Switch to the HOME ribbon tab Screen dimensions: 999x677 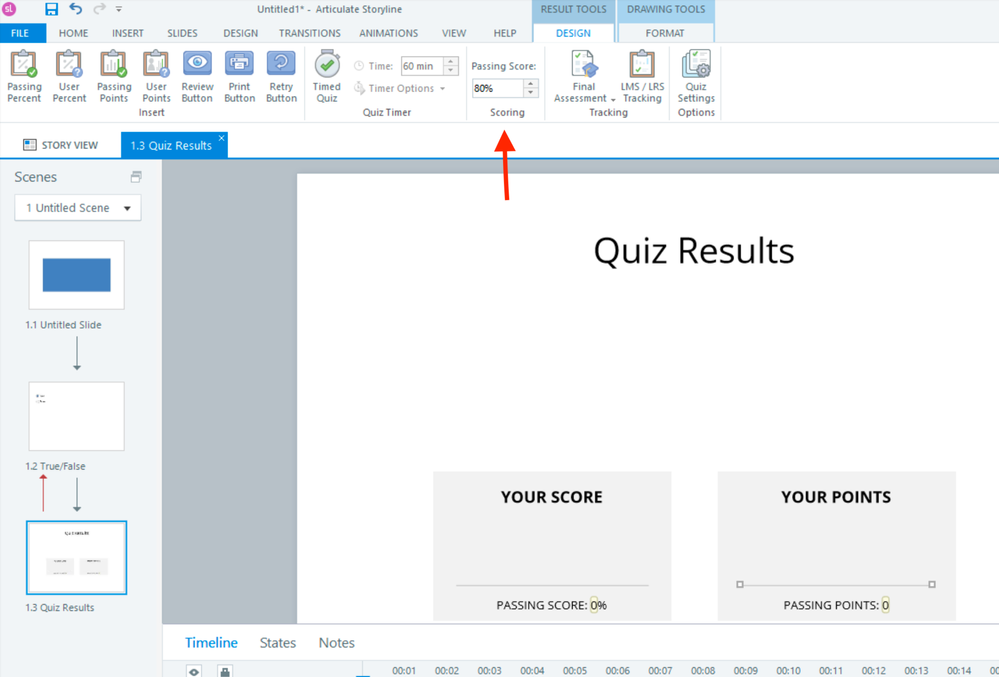(x=73, y=33)
